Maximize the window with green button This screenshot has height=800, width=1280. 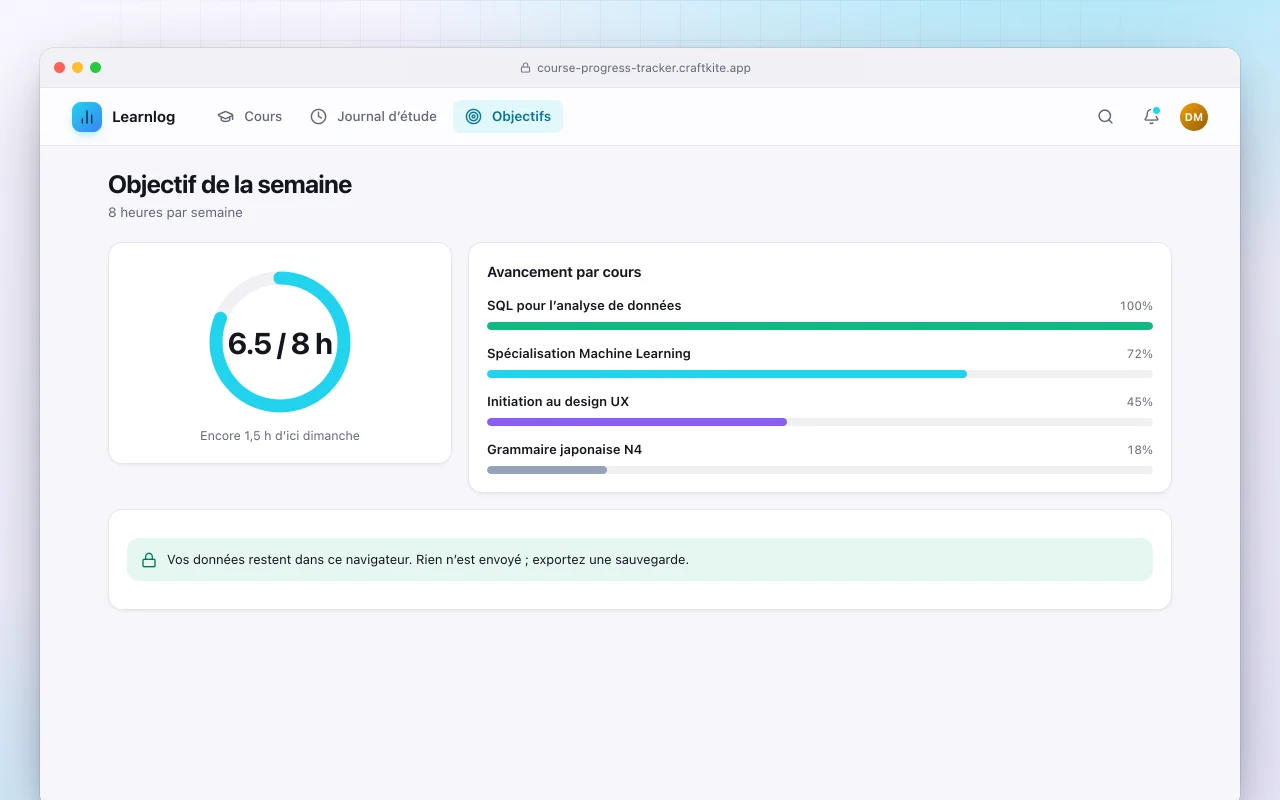[96, 68]
